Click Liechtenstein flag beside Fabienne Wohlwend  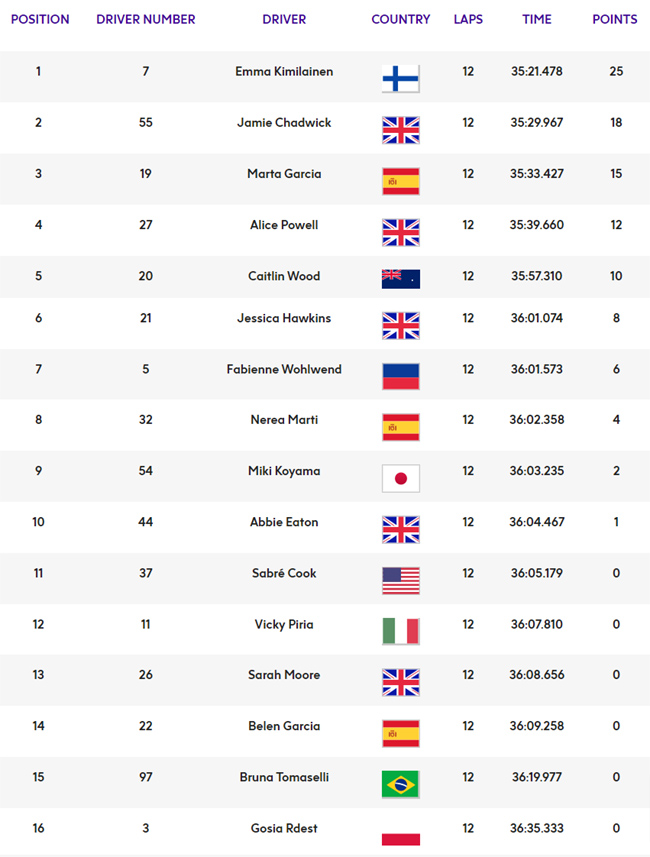(x=401, y=376)
